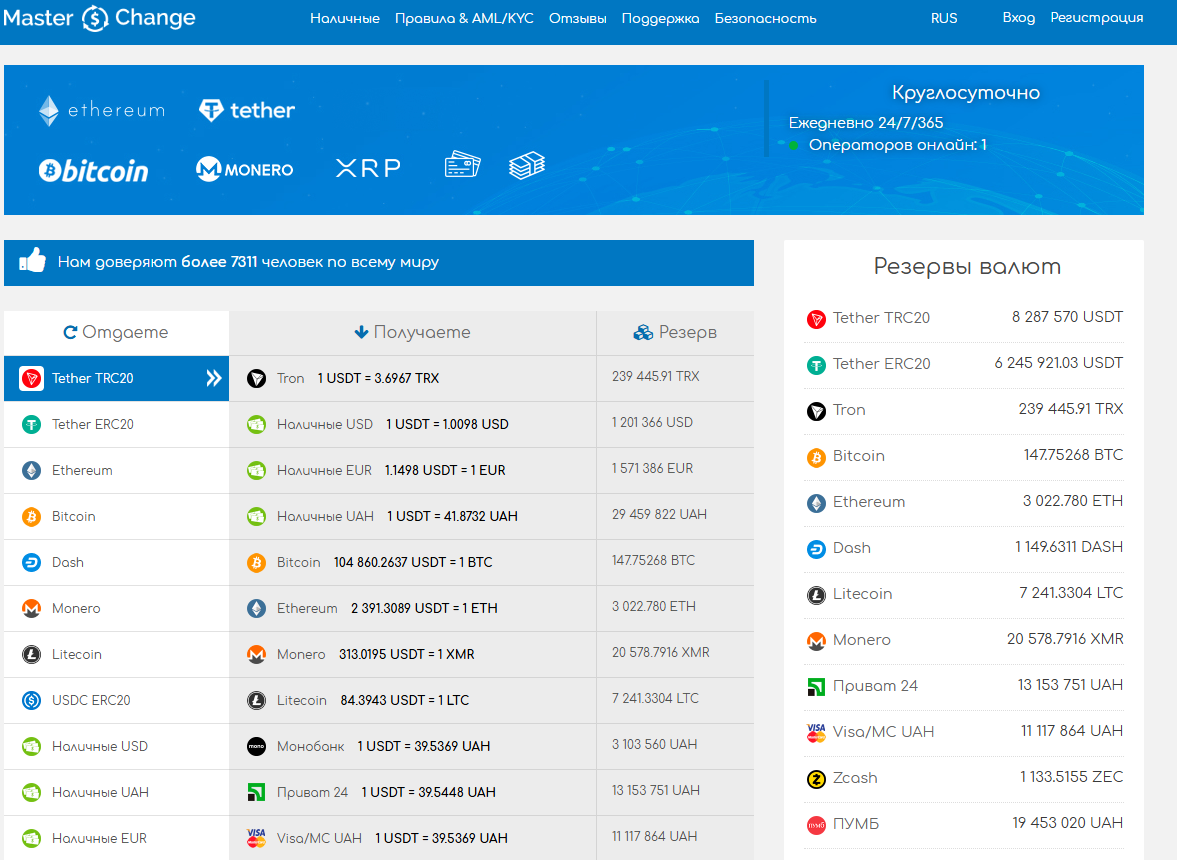Click the Master Change logo

(x=99, y=18)
